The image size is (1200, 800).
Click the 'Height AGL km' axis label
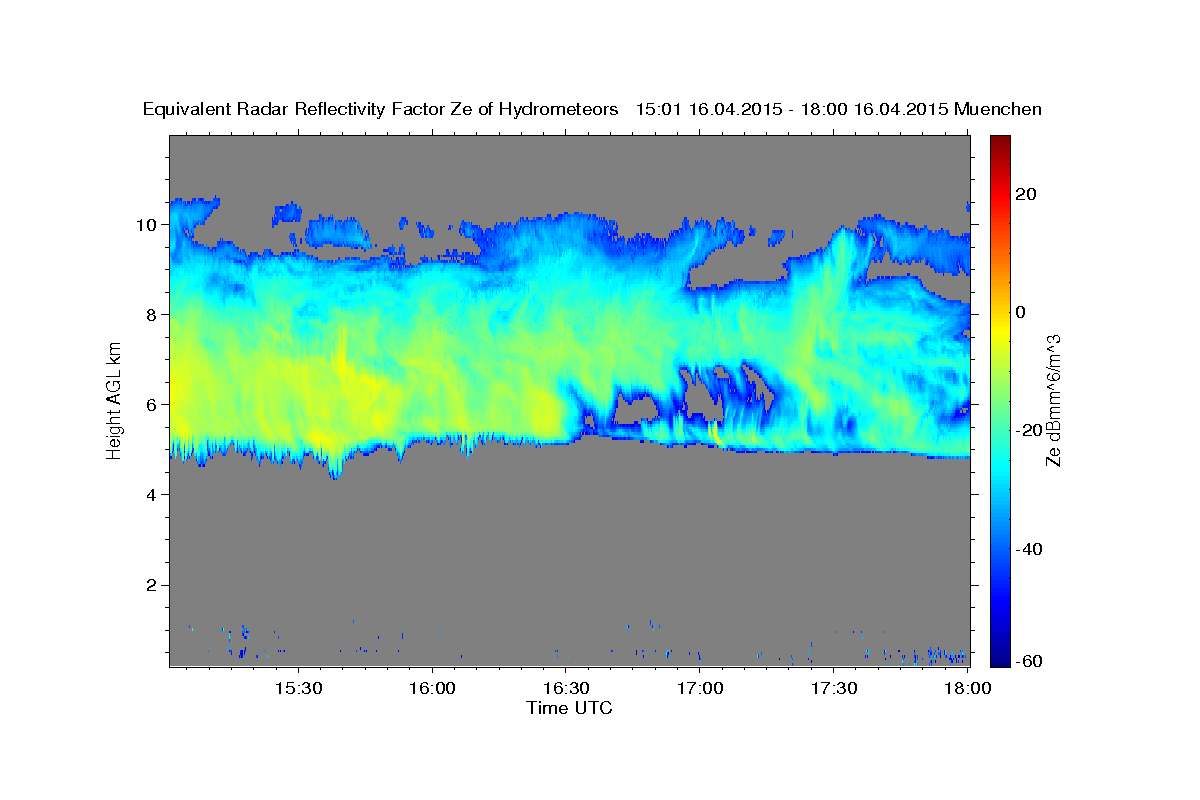tap(115, 400)
